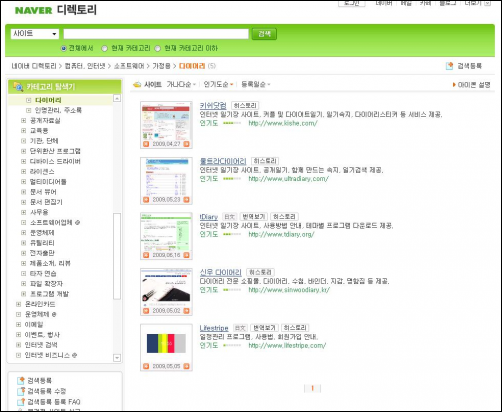The image size is (502, 412).
Task: Click the @ symbol after 인터넷 비즈니스
Action: coord(74,355)
